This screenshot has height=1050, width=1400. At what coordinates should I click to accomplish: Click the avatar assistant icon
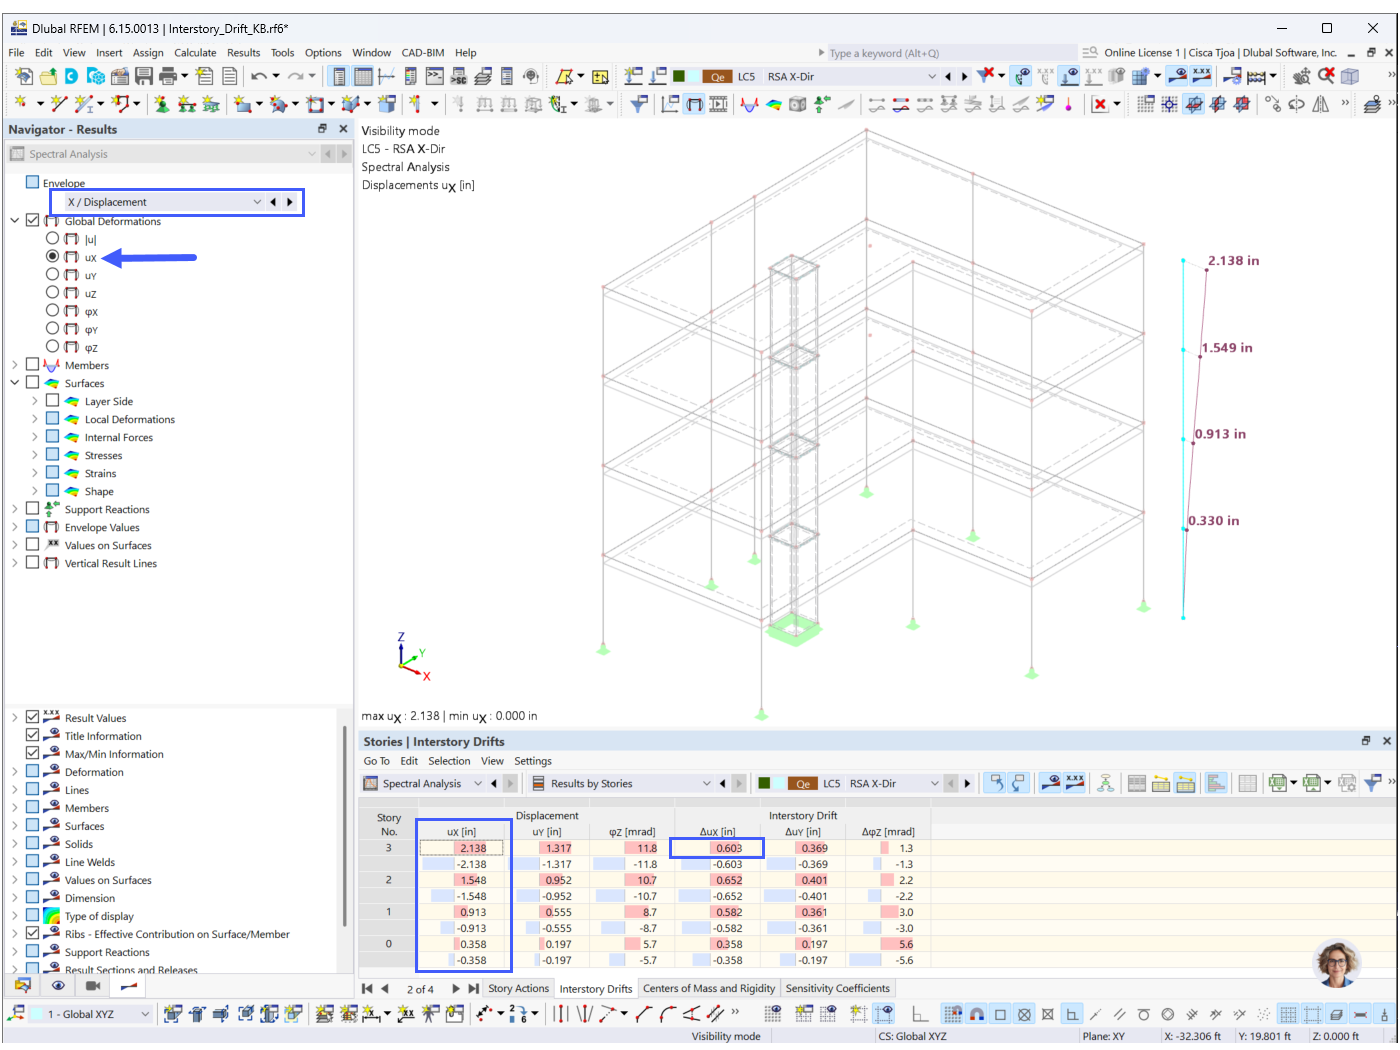[1337, 964]
